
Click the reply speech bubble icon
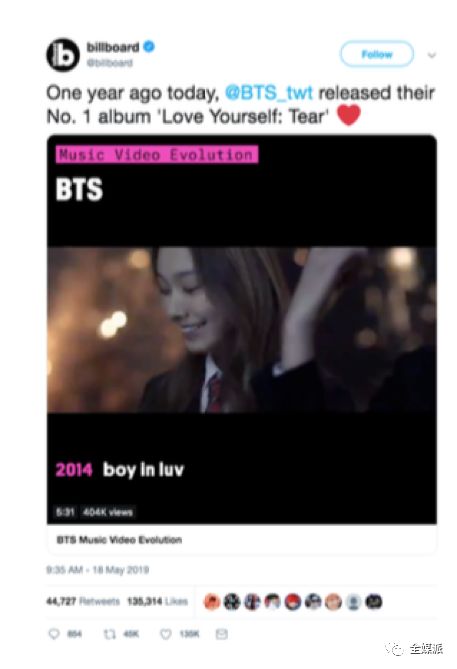(54, 634)
